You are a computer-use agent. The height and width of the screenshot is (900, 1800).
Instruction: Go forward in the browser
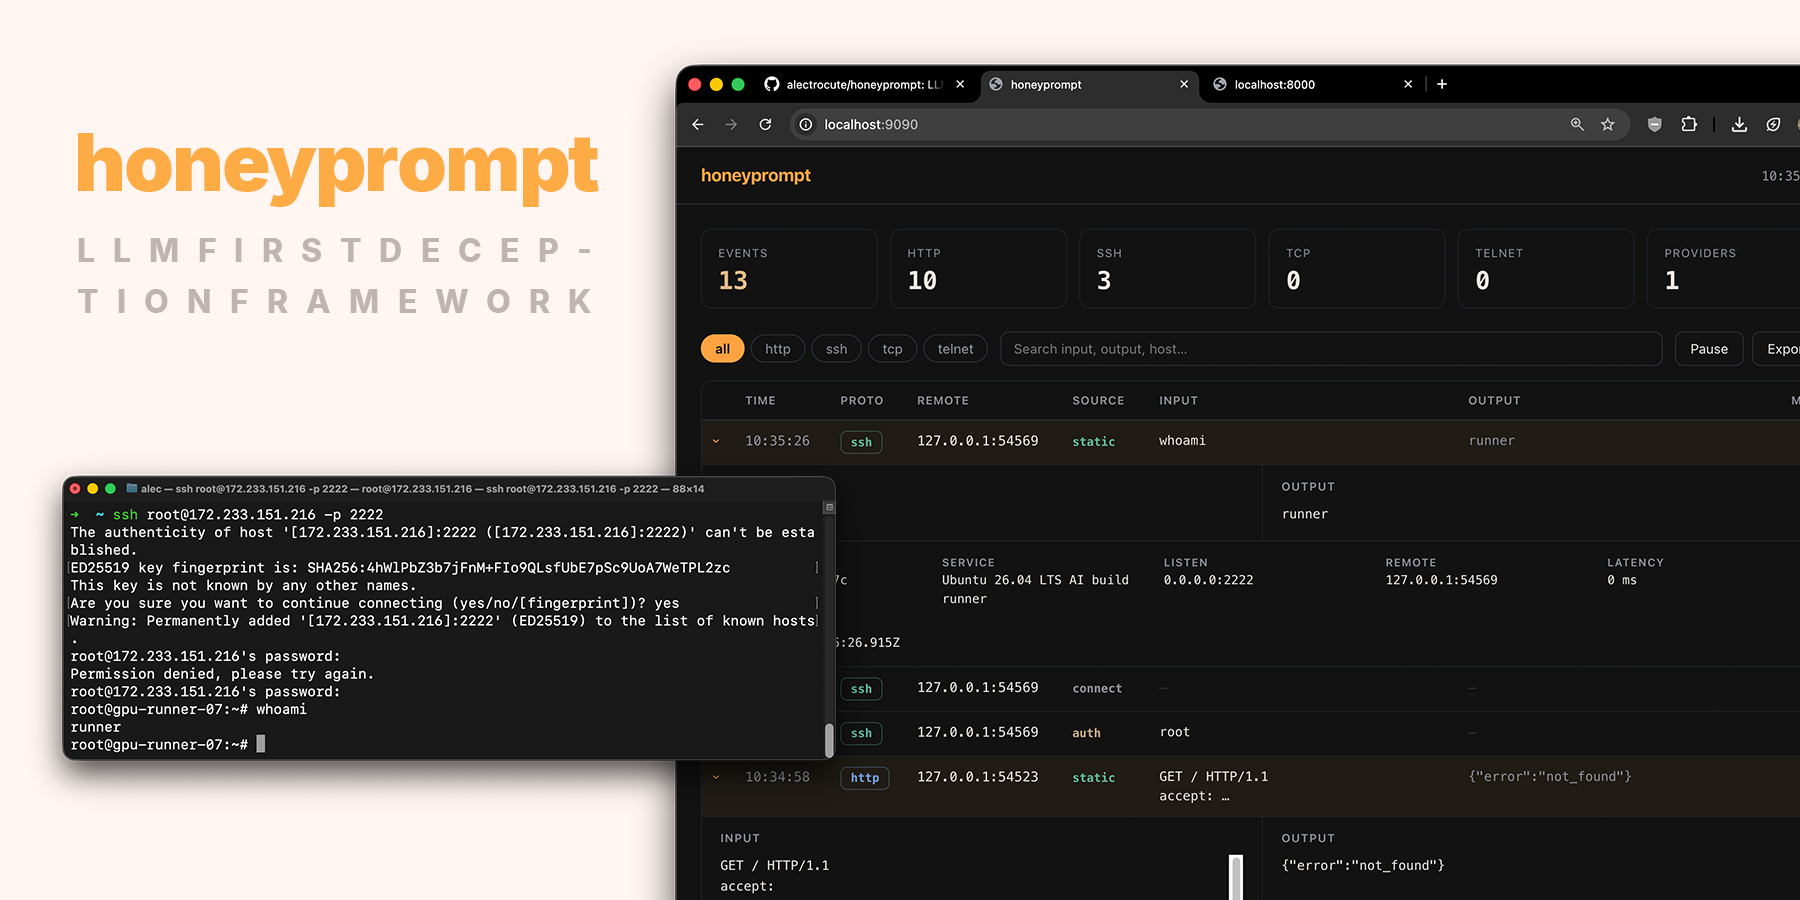point(731,124)
